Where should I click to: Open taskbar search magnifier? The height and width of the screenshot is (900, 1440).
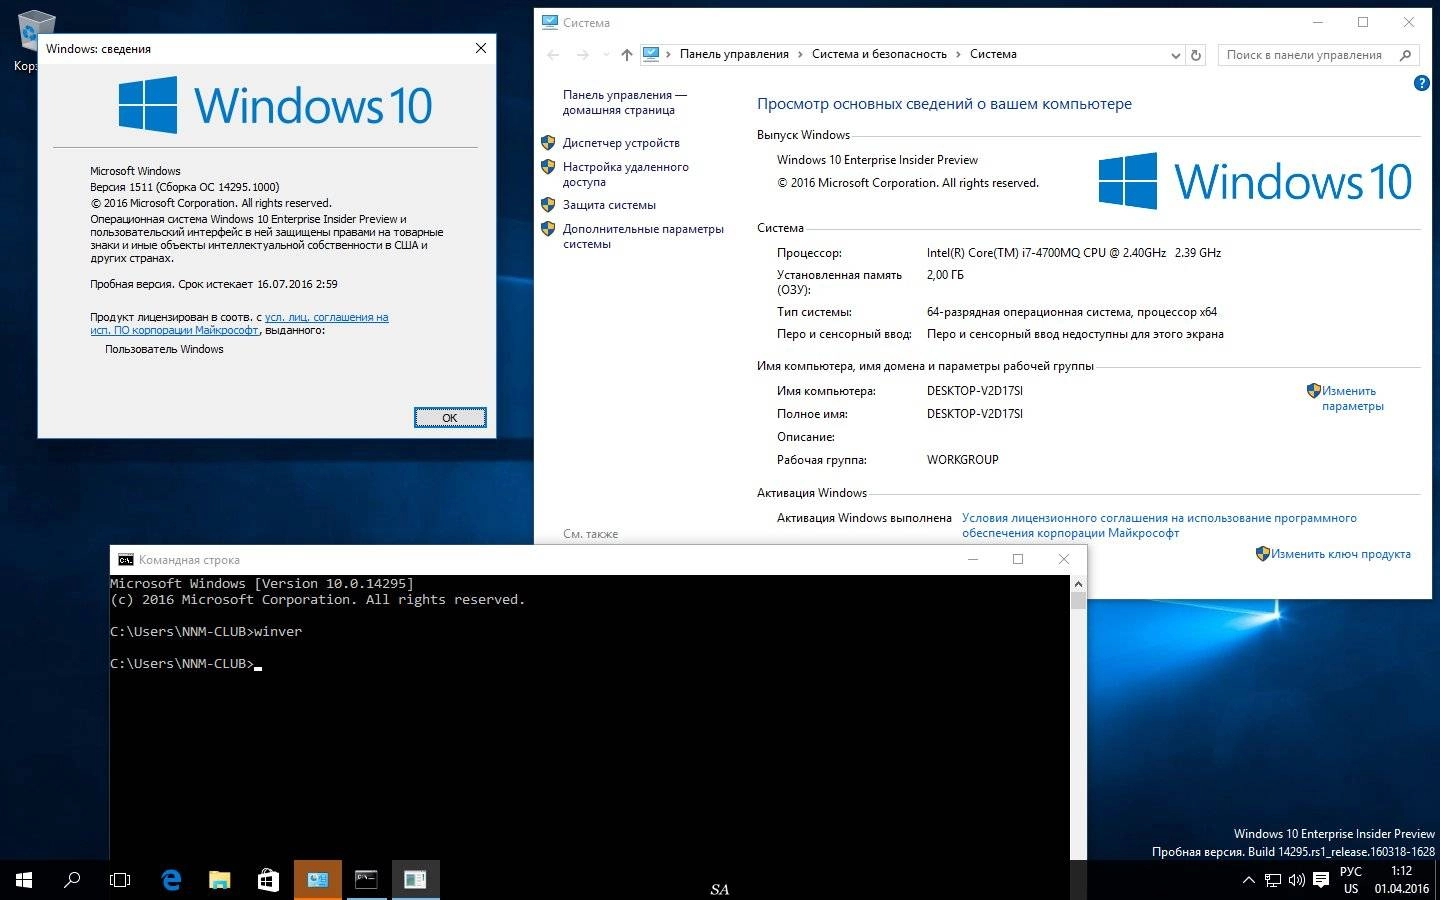point(72,880)
